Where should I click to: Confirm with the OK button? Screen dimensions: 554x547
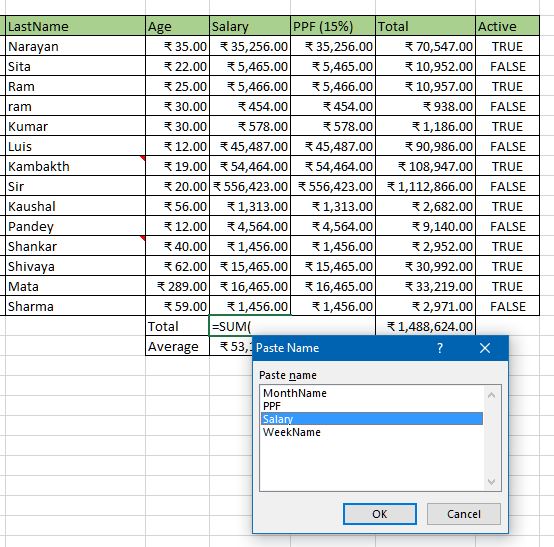click(x=380, y=514)
